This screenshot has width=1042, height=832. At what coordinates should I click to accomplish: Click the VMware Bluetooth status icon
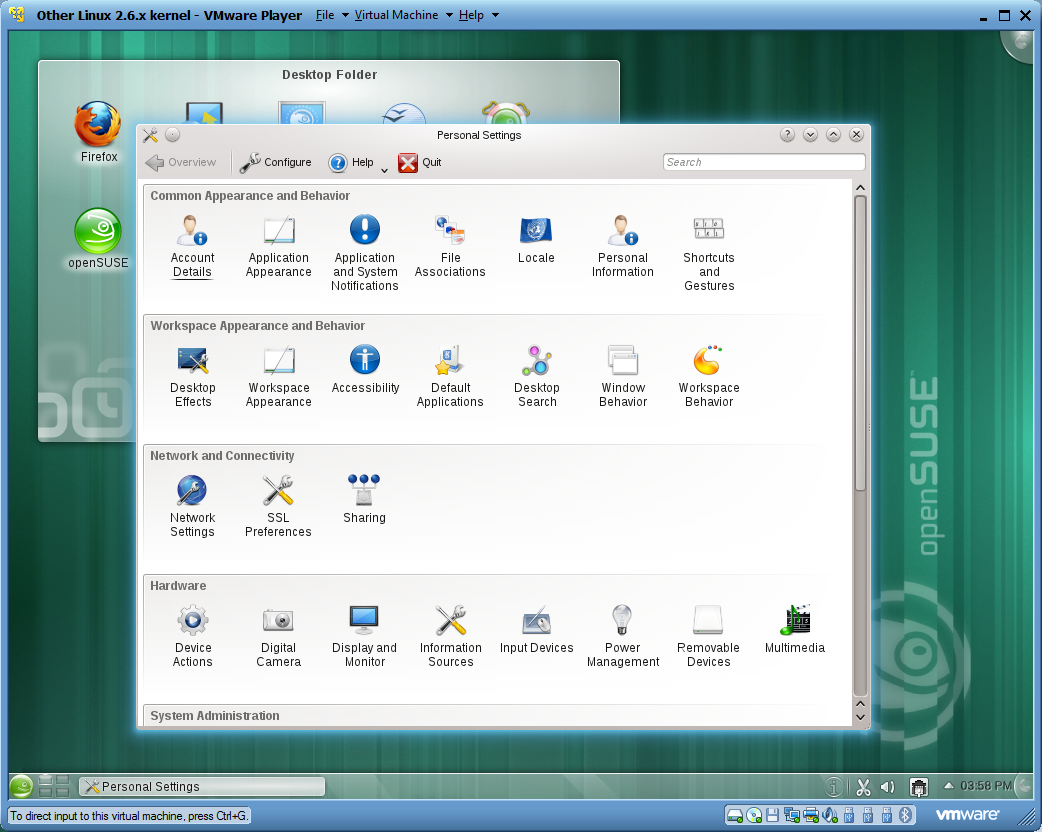pyautogui.click(x=904, y=815)
